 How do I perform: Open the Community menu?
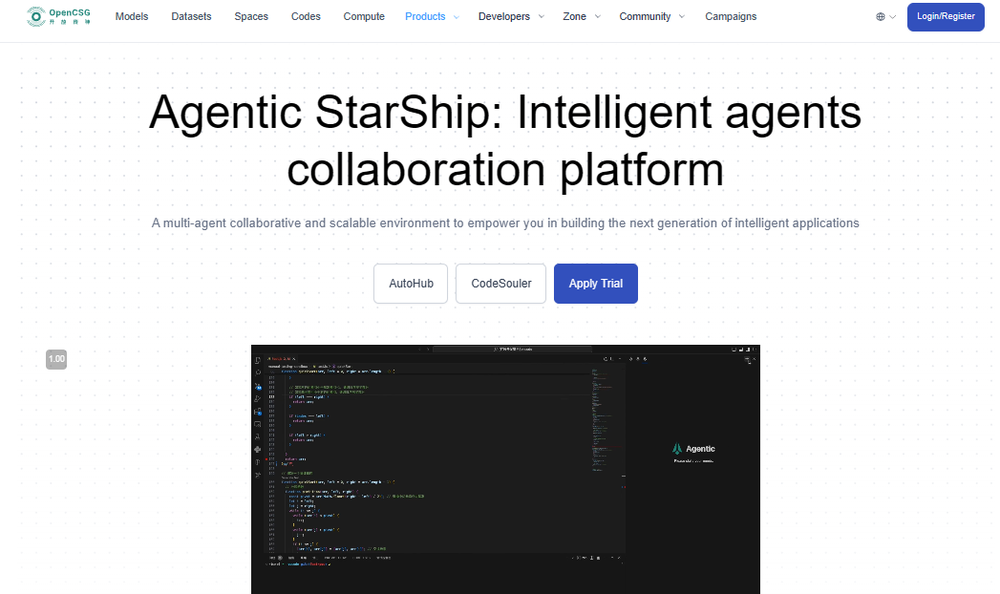[x=645, y=17]
